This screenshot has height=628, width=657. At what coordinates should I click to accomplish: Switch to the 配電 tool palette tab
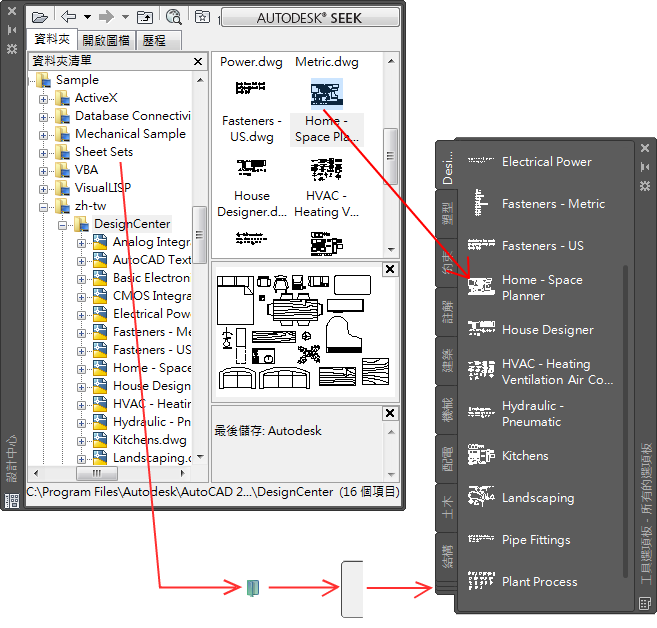coord(447,459)
